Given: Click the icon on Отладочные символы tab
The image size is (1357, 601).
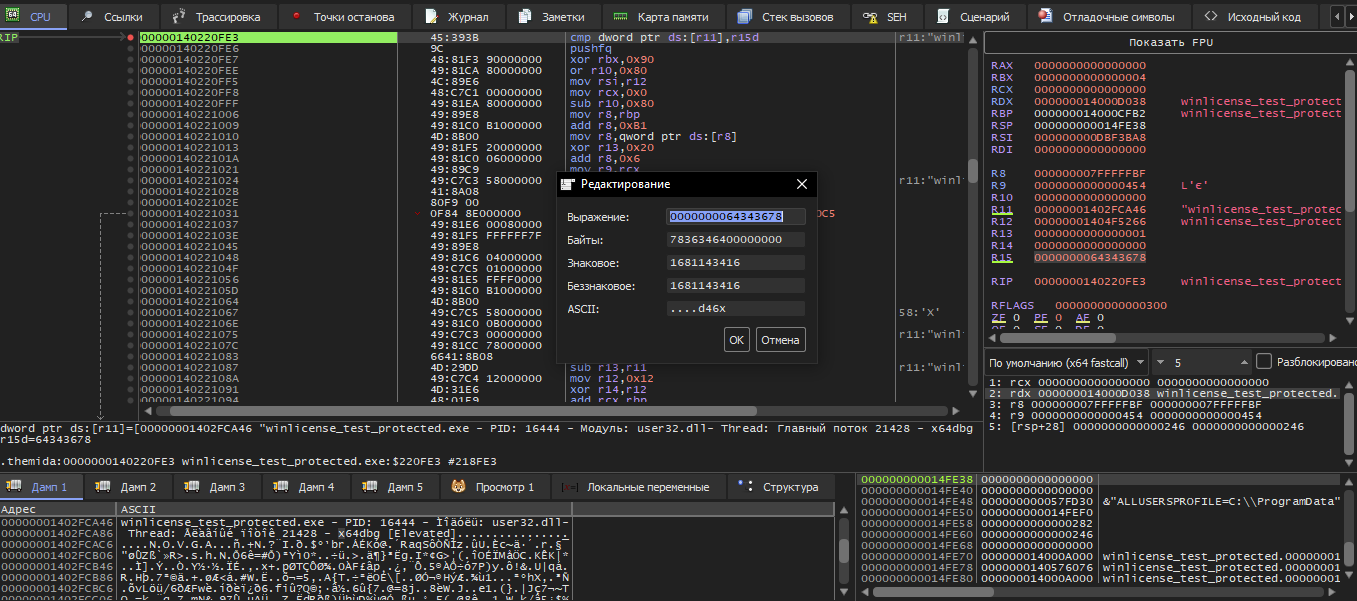Looking at the screenshot, I should [1045, 17].
